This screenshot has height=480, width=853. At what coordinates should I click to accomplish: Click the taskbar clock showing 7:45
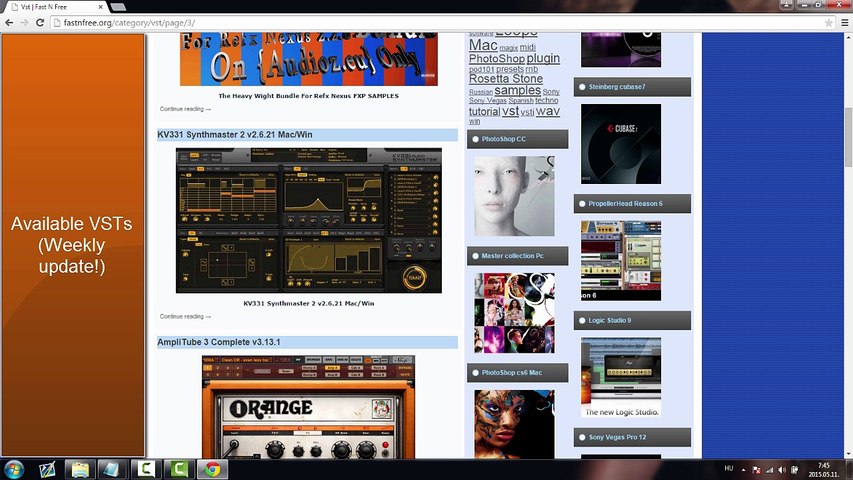[x=824, y=470]
